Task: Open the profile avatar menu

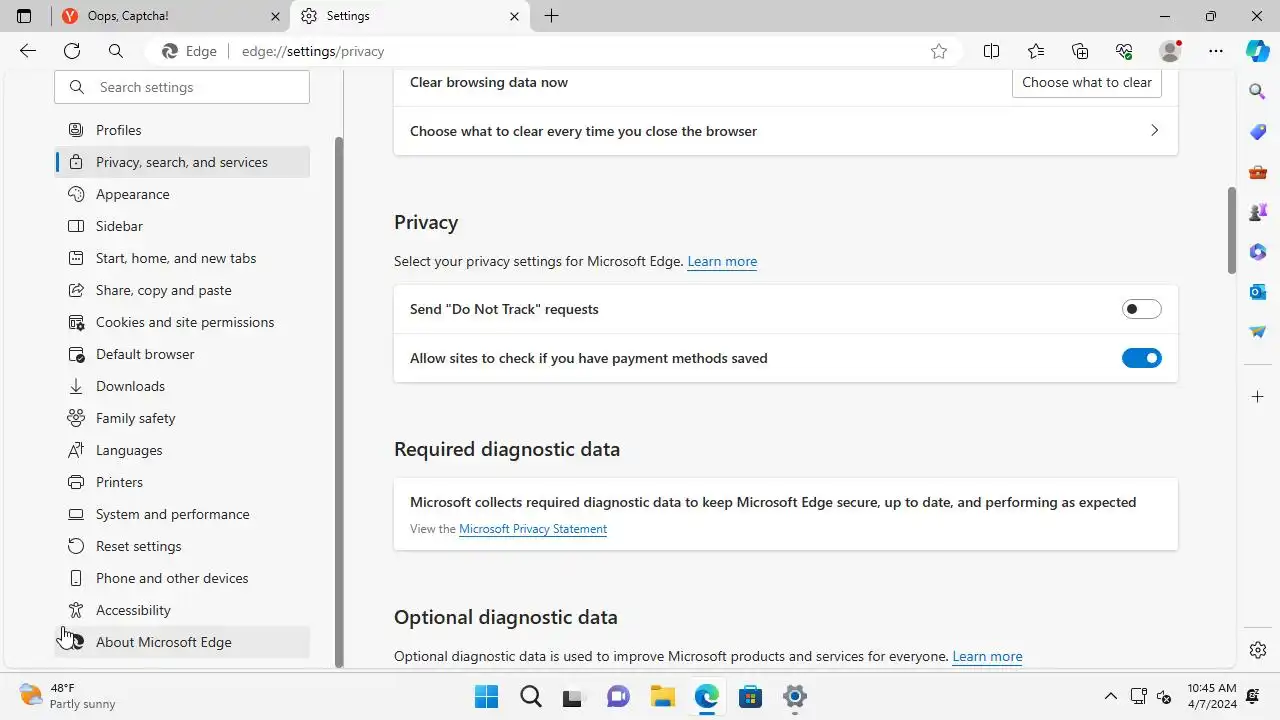Action: (x=1170, y=51)
